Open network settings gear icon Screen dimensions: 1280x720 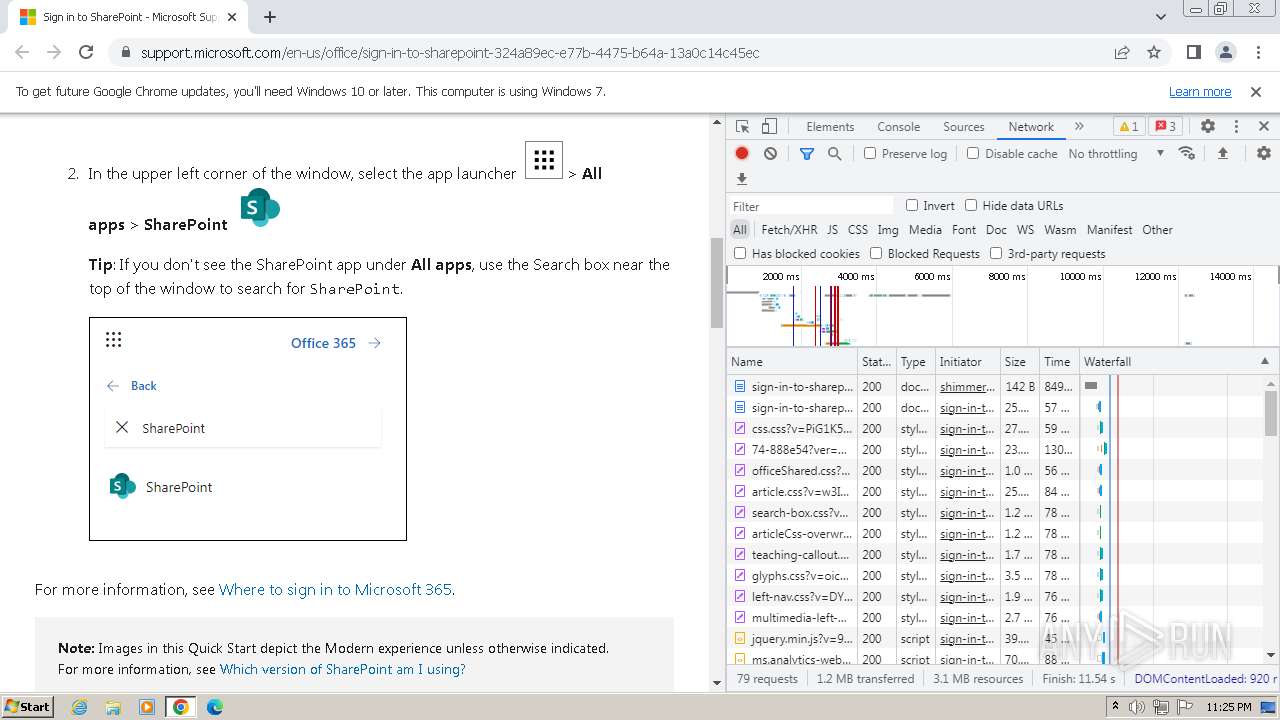1264,153
